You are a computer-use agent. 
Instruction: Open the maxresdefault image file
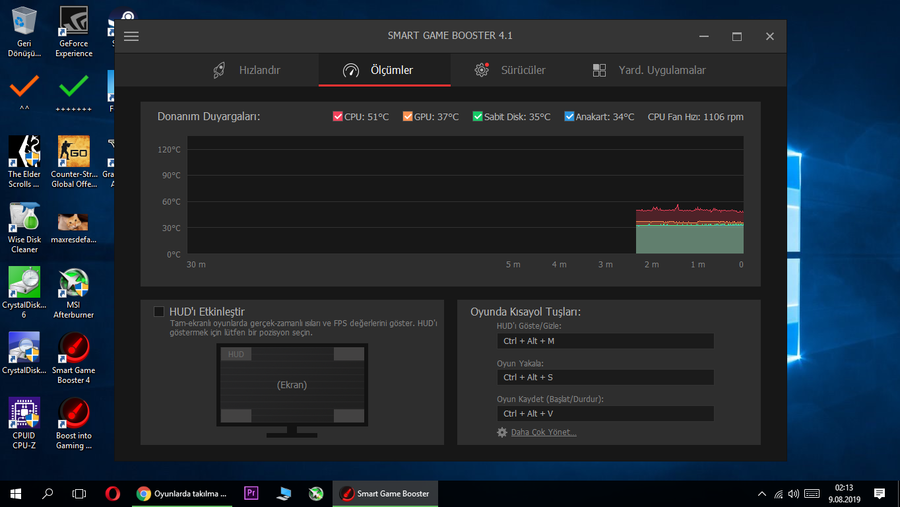click(73, 227)
